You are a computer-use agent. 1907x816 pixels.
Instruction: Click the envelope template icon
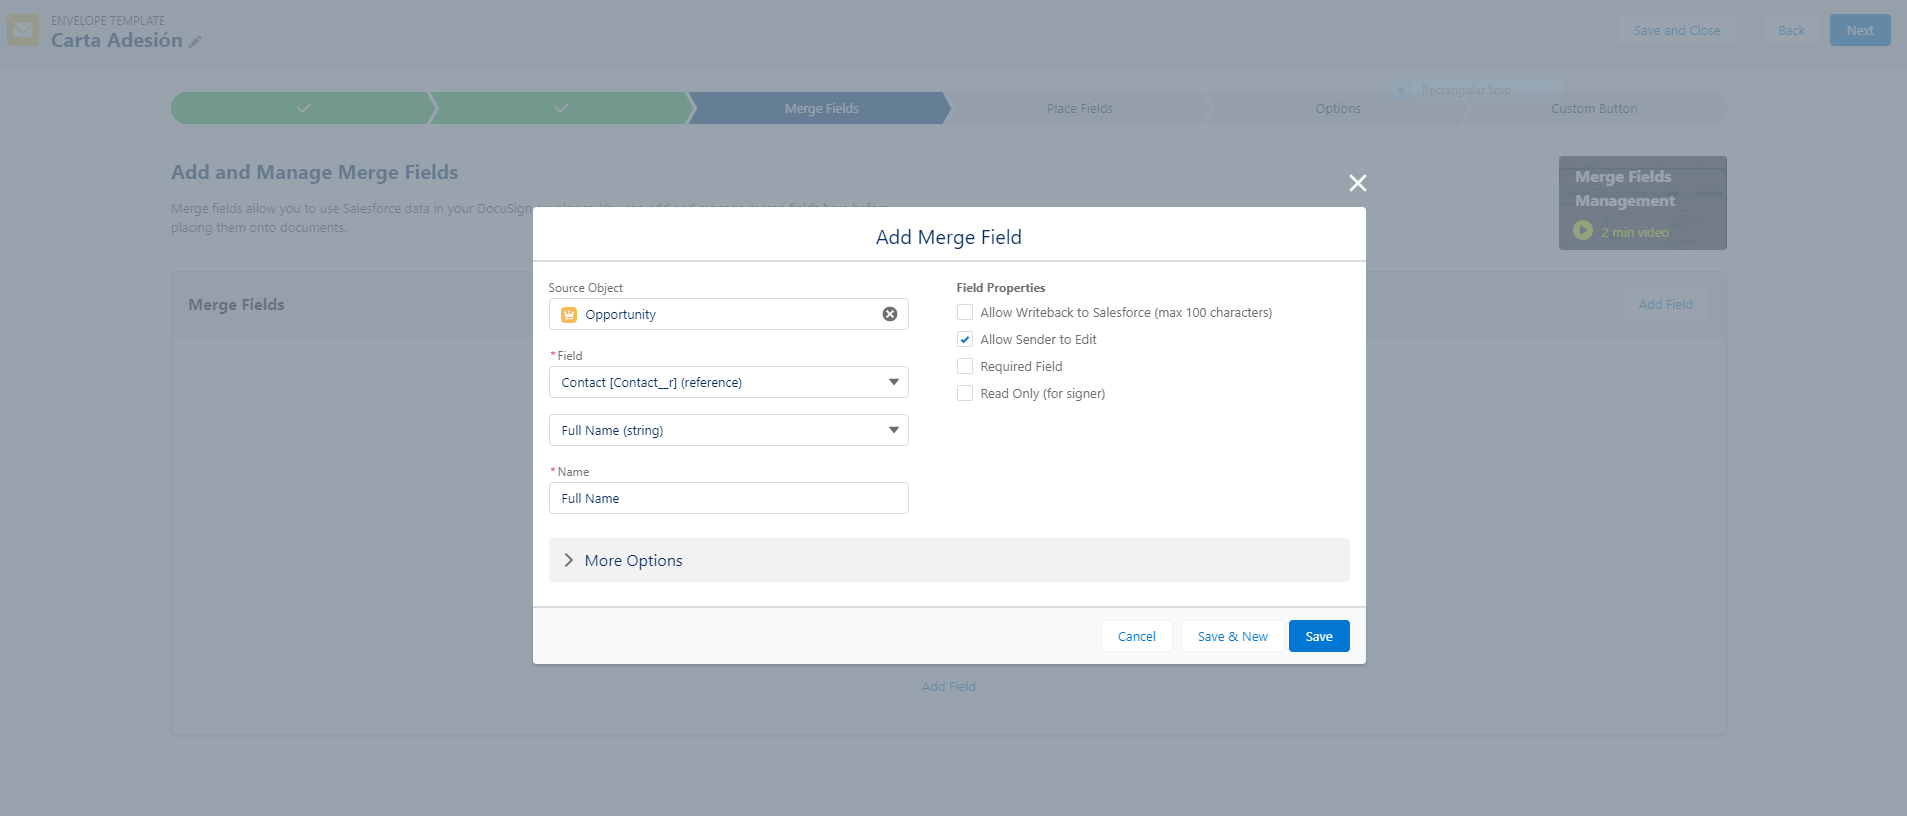click(x=23, y=31)
